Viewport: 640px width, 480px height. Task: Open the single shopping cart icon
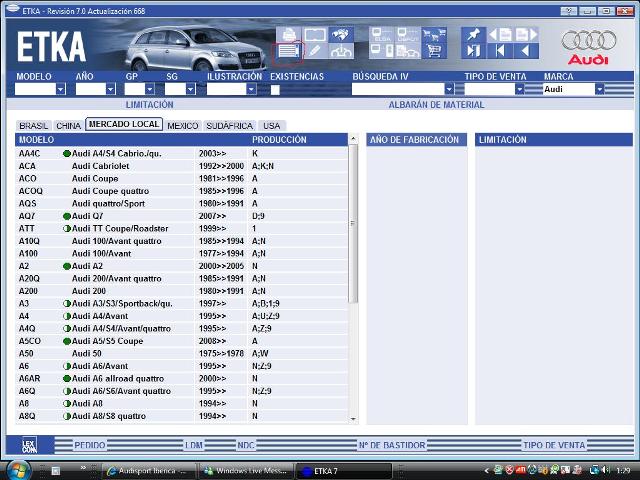click(434, 51)
